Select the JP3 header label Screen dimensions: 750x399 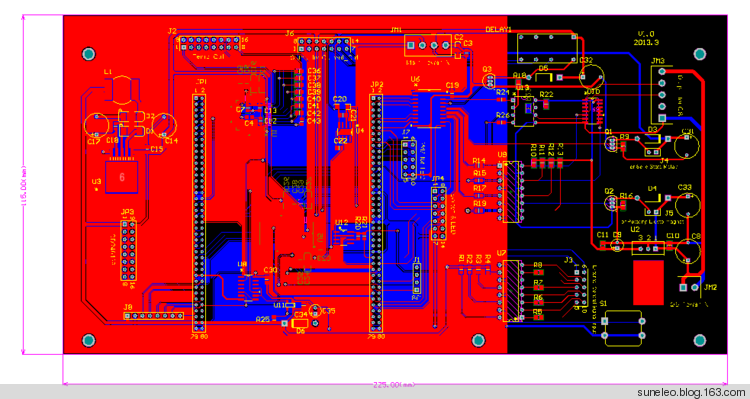pyautogui.click(x=128, y=212)
